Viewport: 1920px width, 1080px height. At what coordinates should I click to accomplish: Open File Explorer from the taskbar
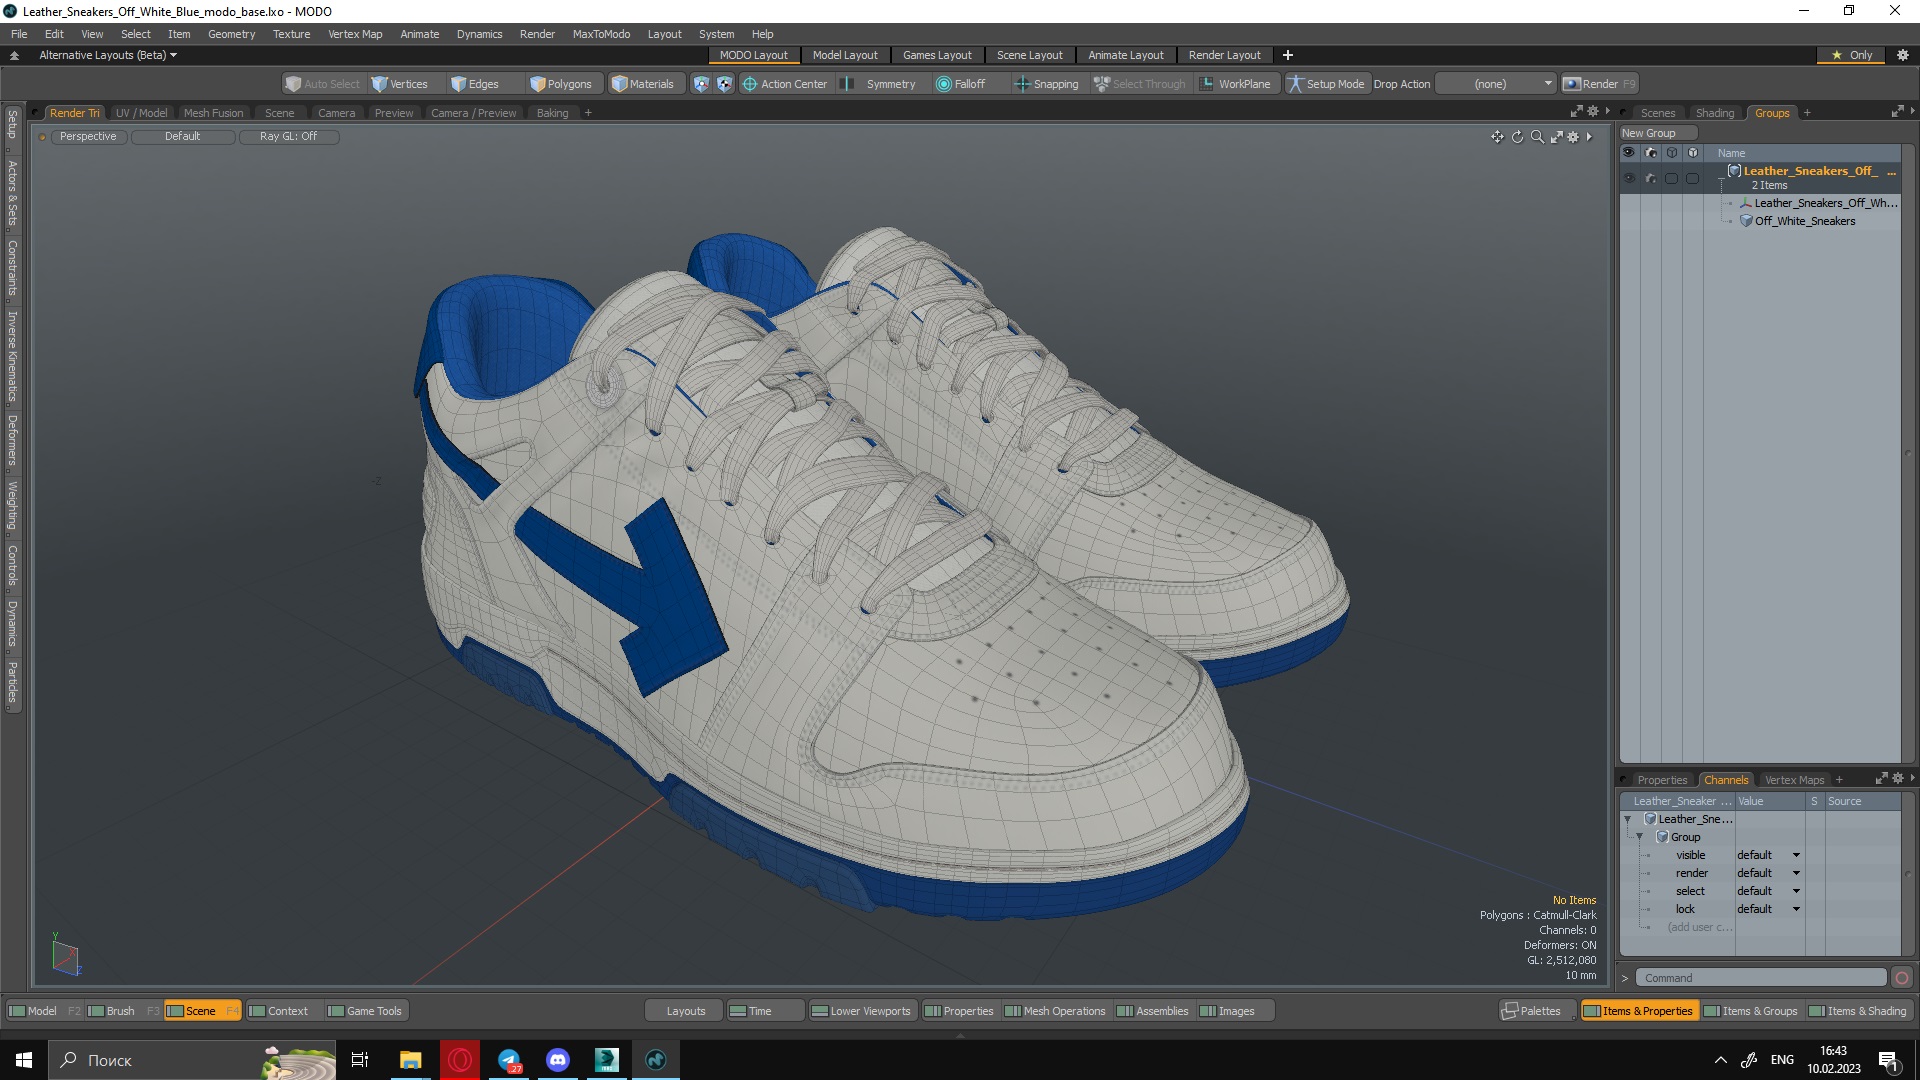pos(411,1060)
